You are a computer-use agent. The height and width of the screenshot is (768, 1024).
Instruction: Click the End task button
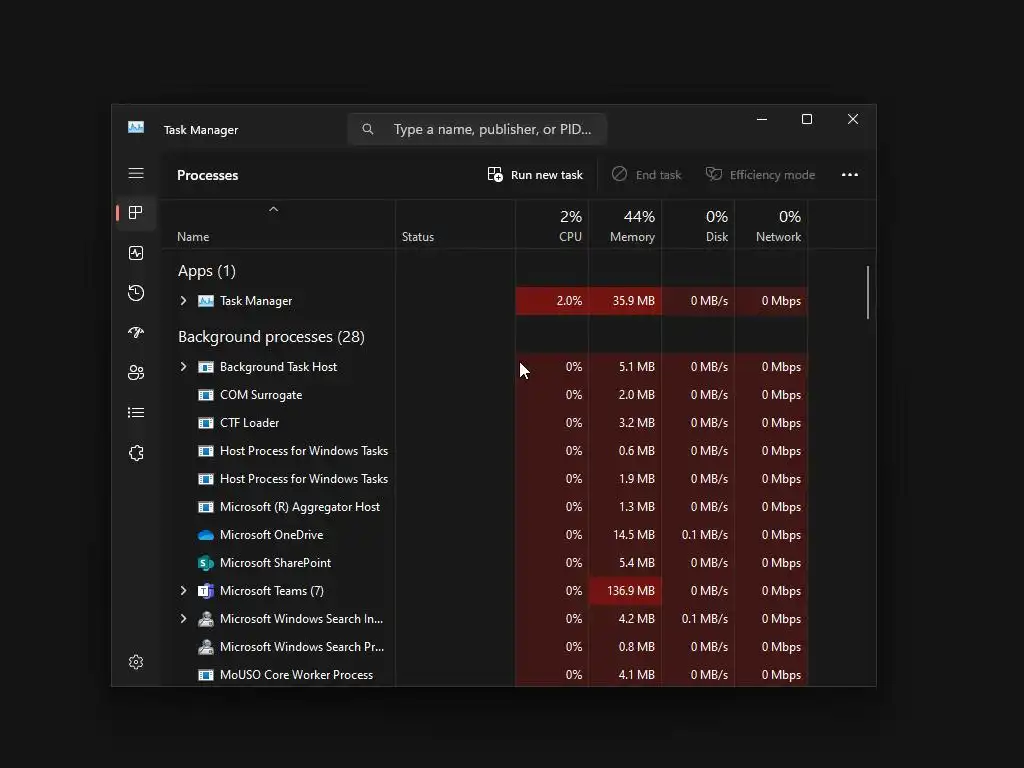pyautogui.click(x=647, y=174)
